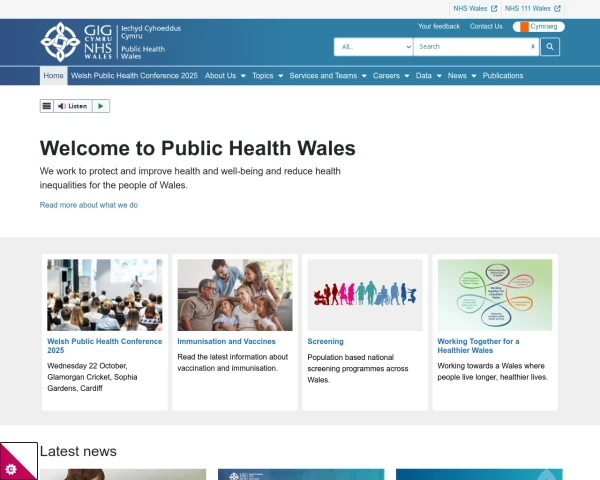This screenshot has width=600, height=480.
Task: Click the Latest news heading
Action: [78, 451]
